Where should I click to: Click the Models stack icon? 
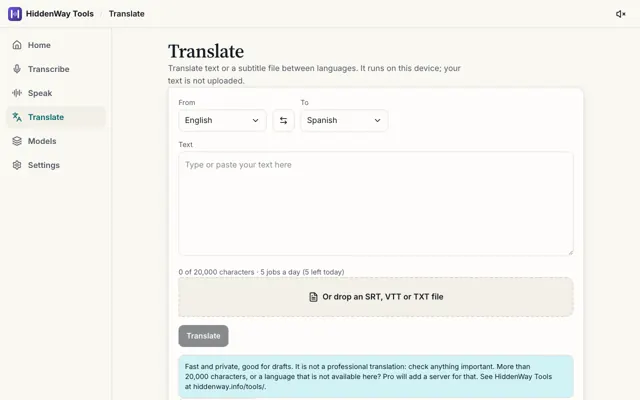pos(17,141)
